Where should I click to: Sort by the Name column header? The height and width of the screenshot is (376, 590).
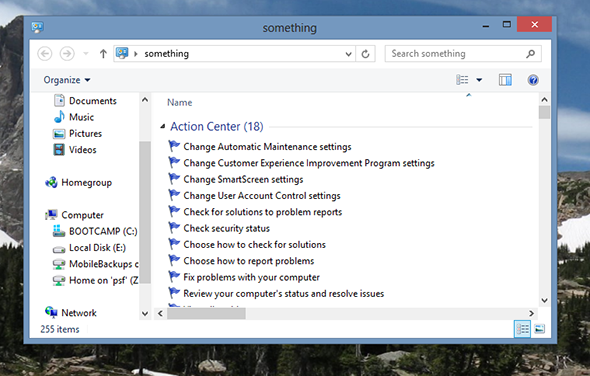click(x=179, y=102)
